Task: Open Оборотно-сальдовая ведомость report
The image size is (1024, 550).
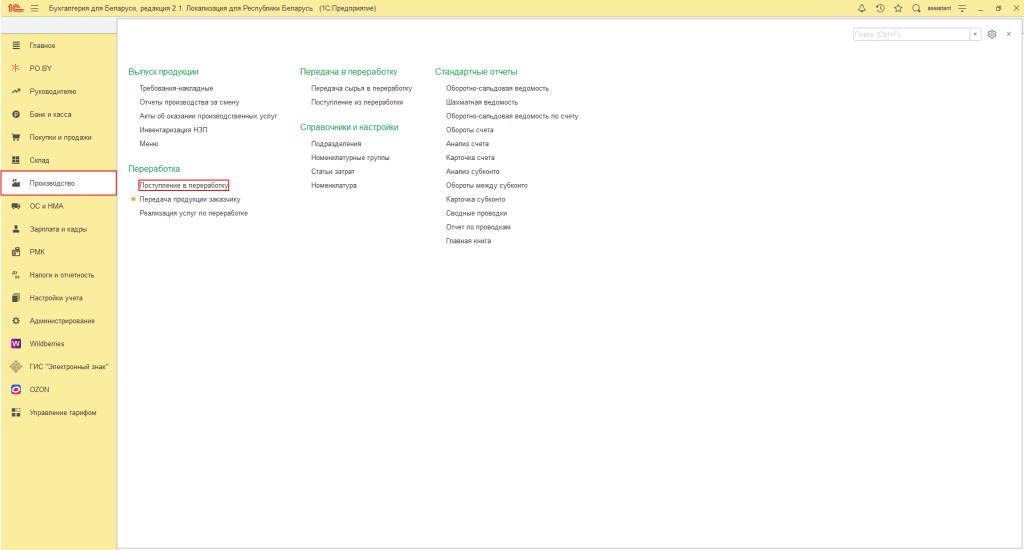Action: click(497, 88)
